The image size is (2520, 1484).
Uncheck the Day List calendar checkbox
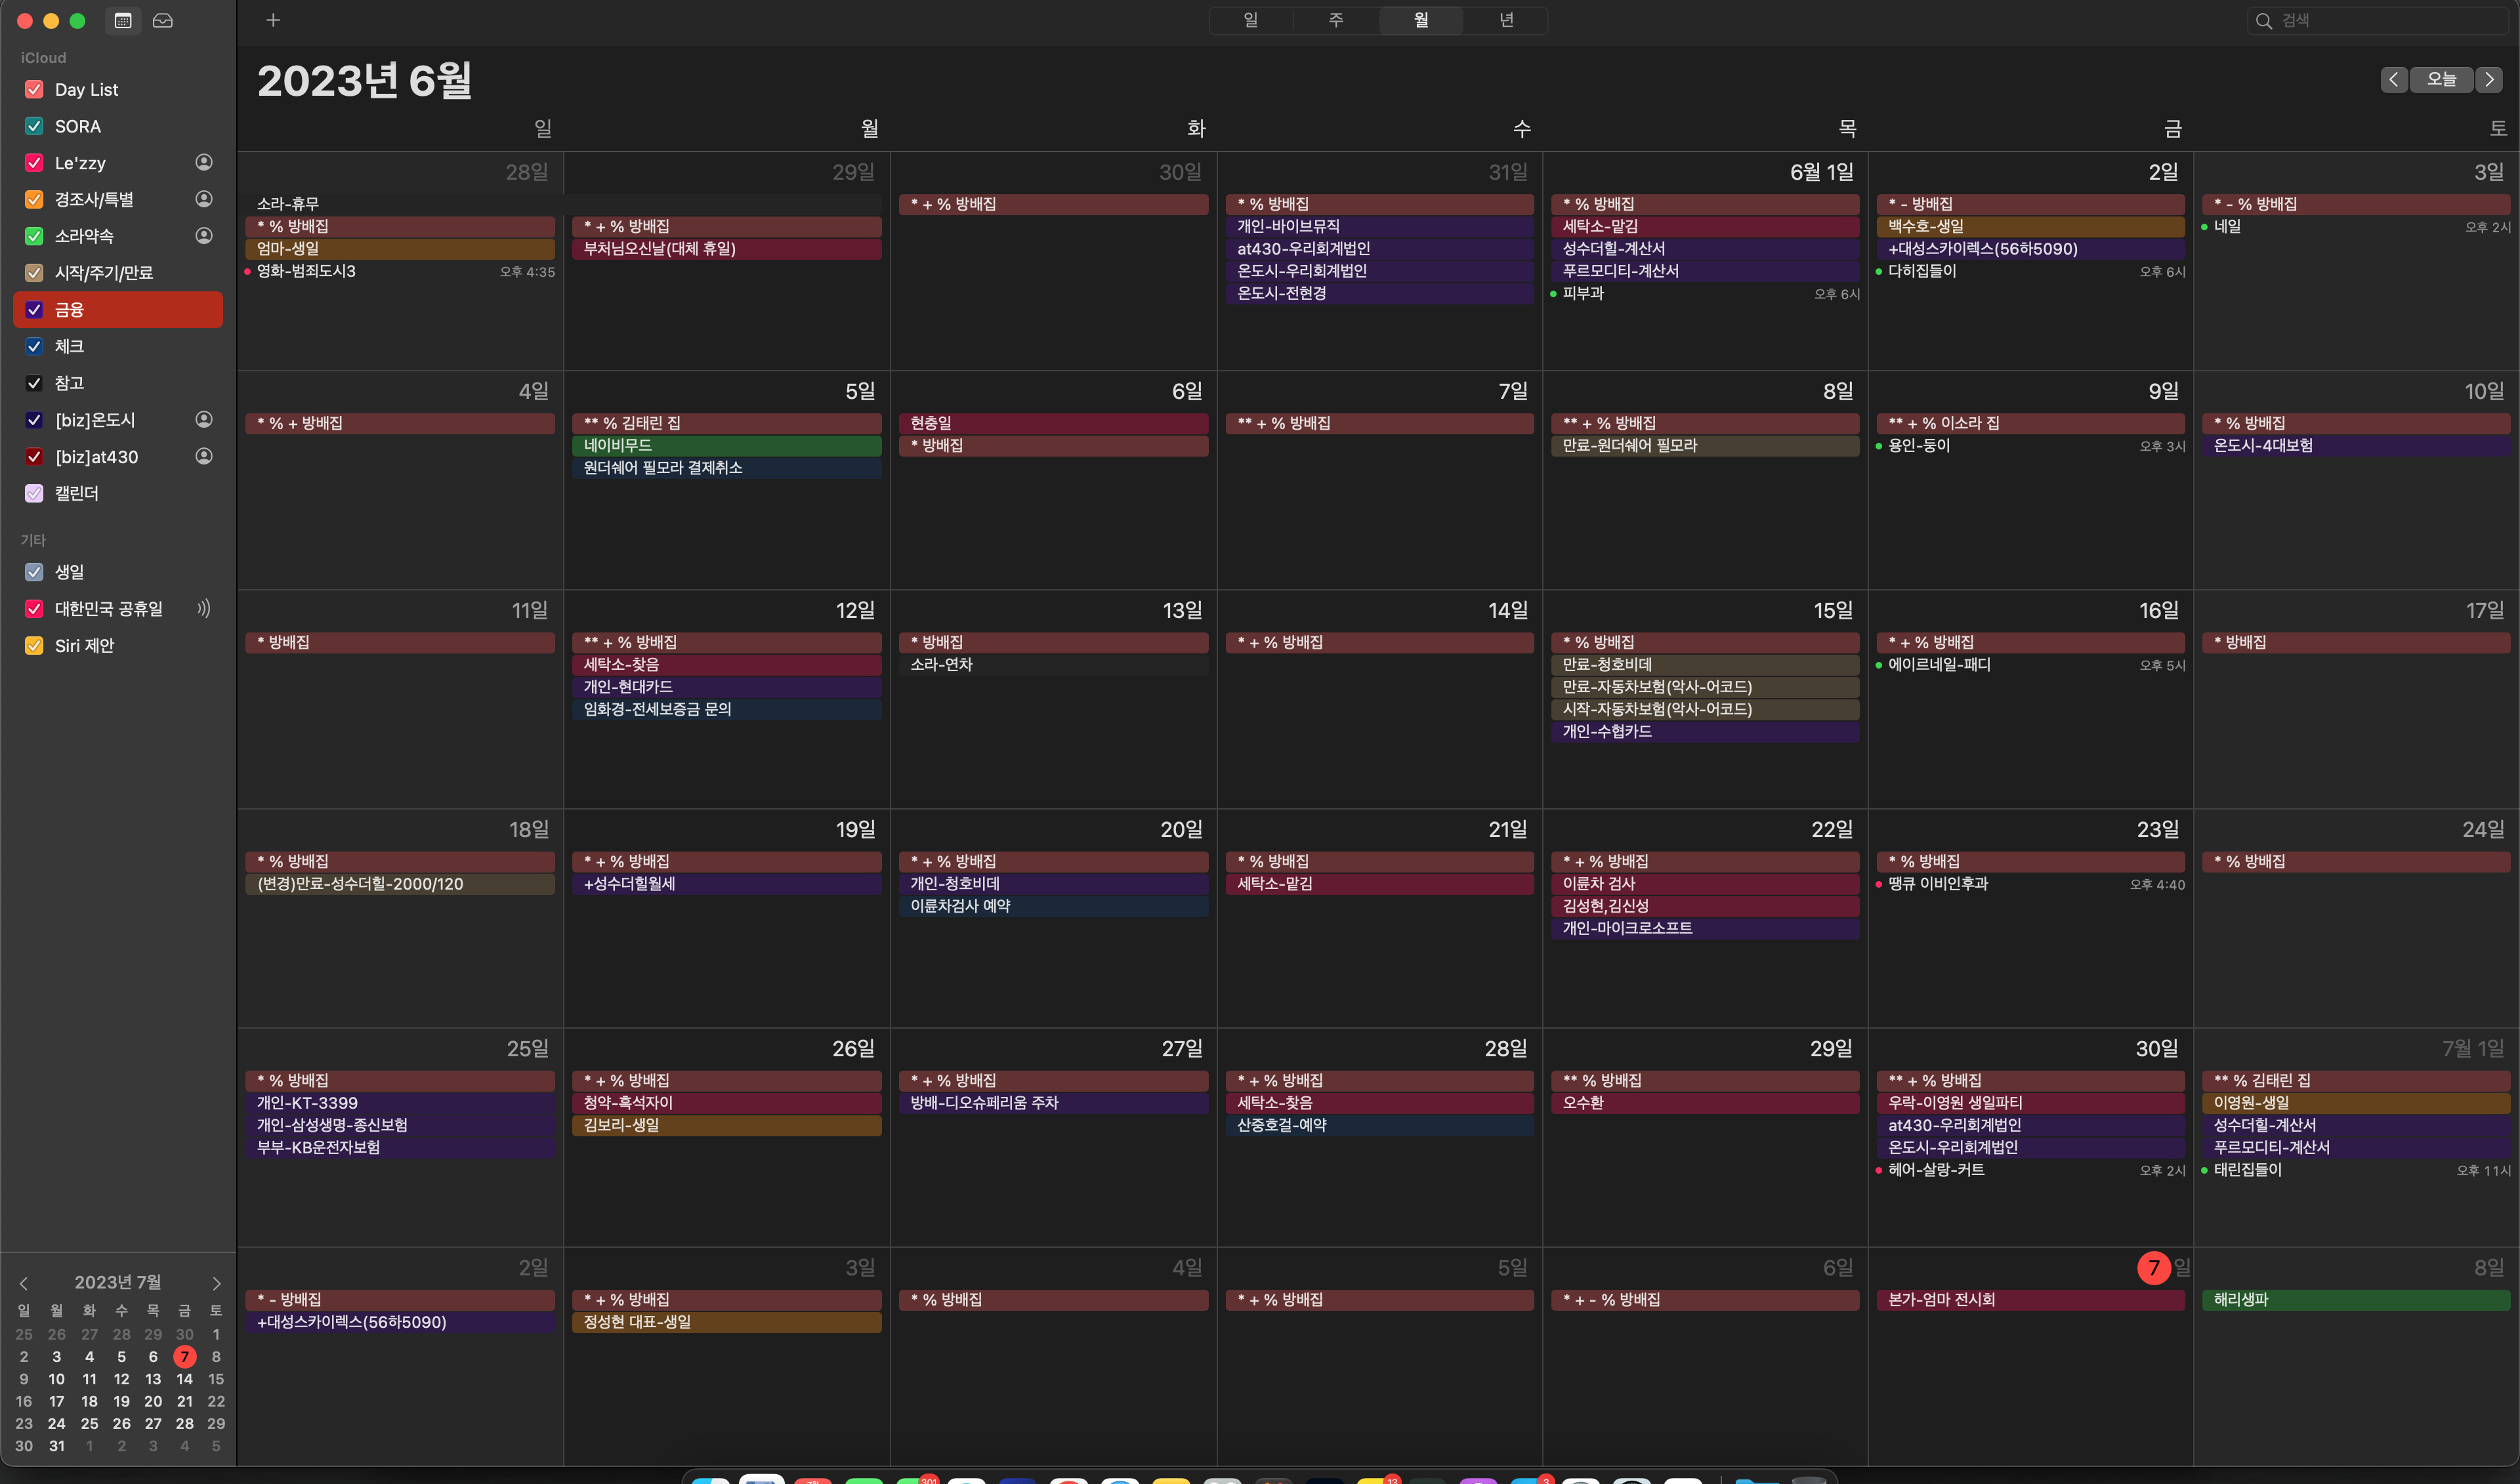click(x=34, y=89)
